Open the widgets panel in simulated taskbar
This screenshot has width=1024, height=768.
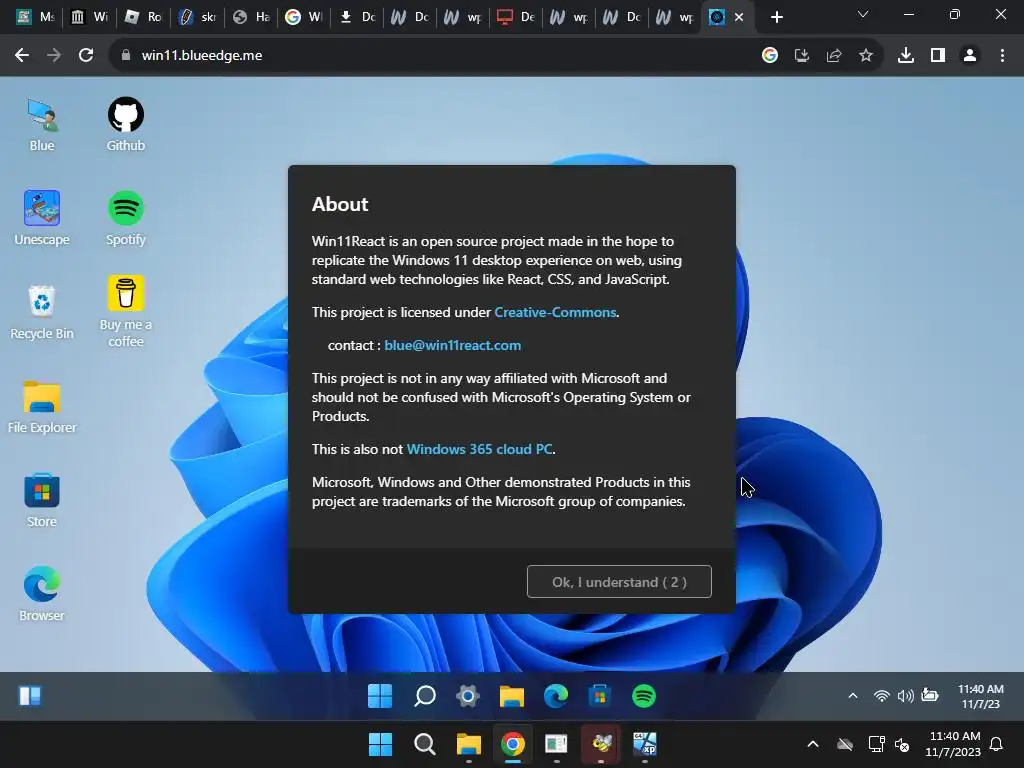click(30, 696)
